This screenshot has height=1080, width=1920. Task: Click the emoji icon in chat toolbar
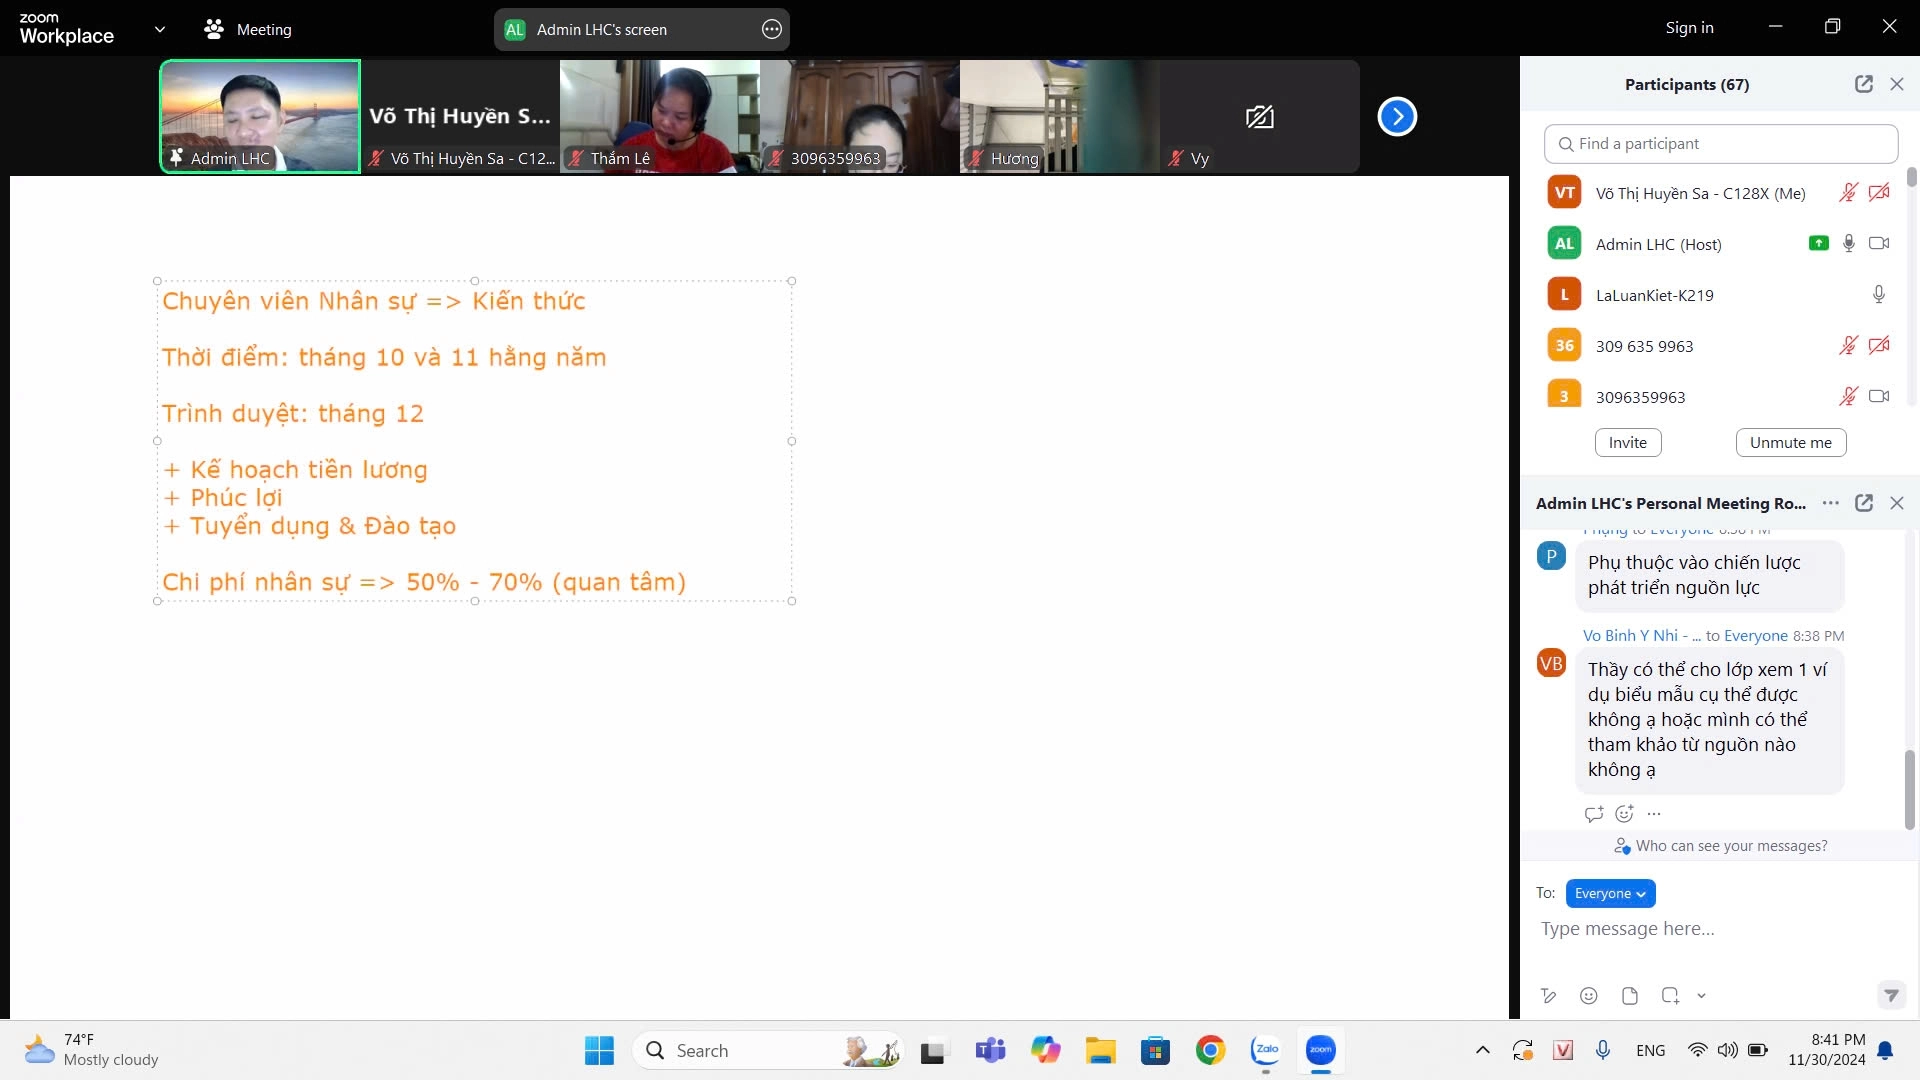(1588, 996)
